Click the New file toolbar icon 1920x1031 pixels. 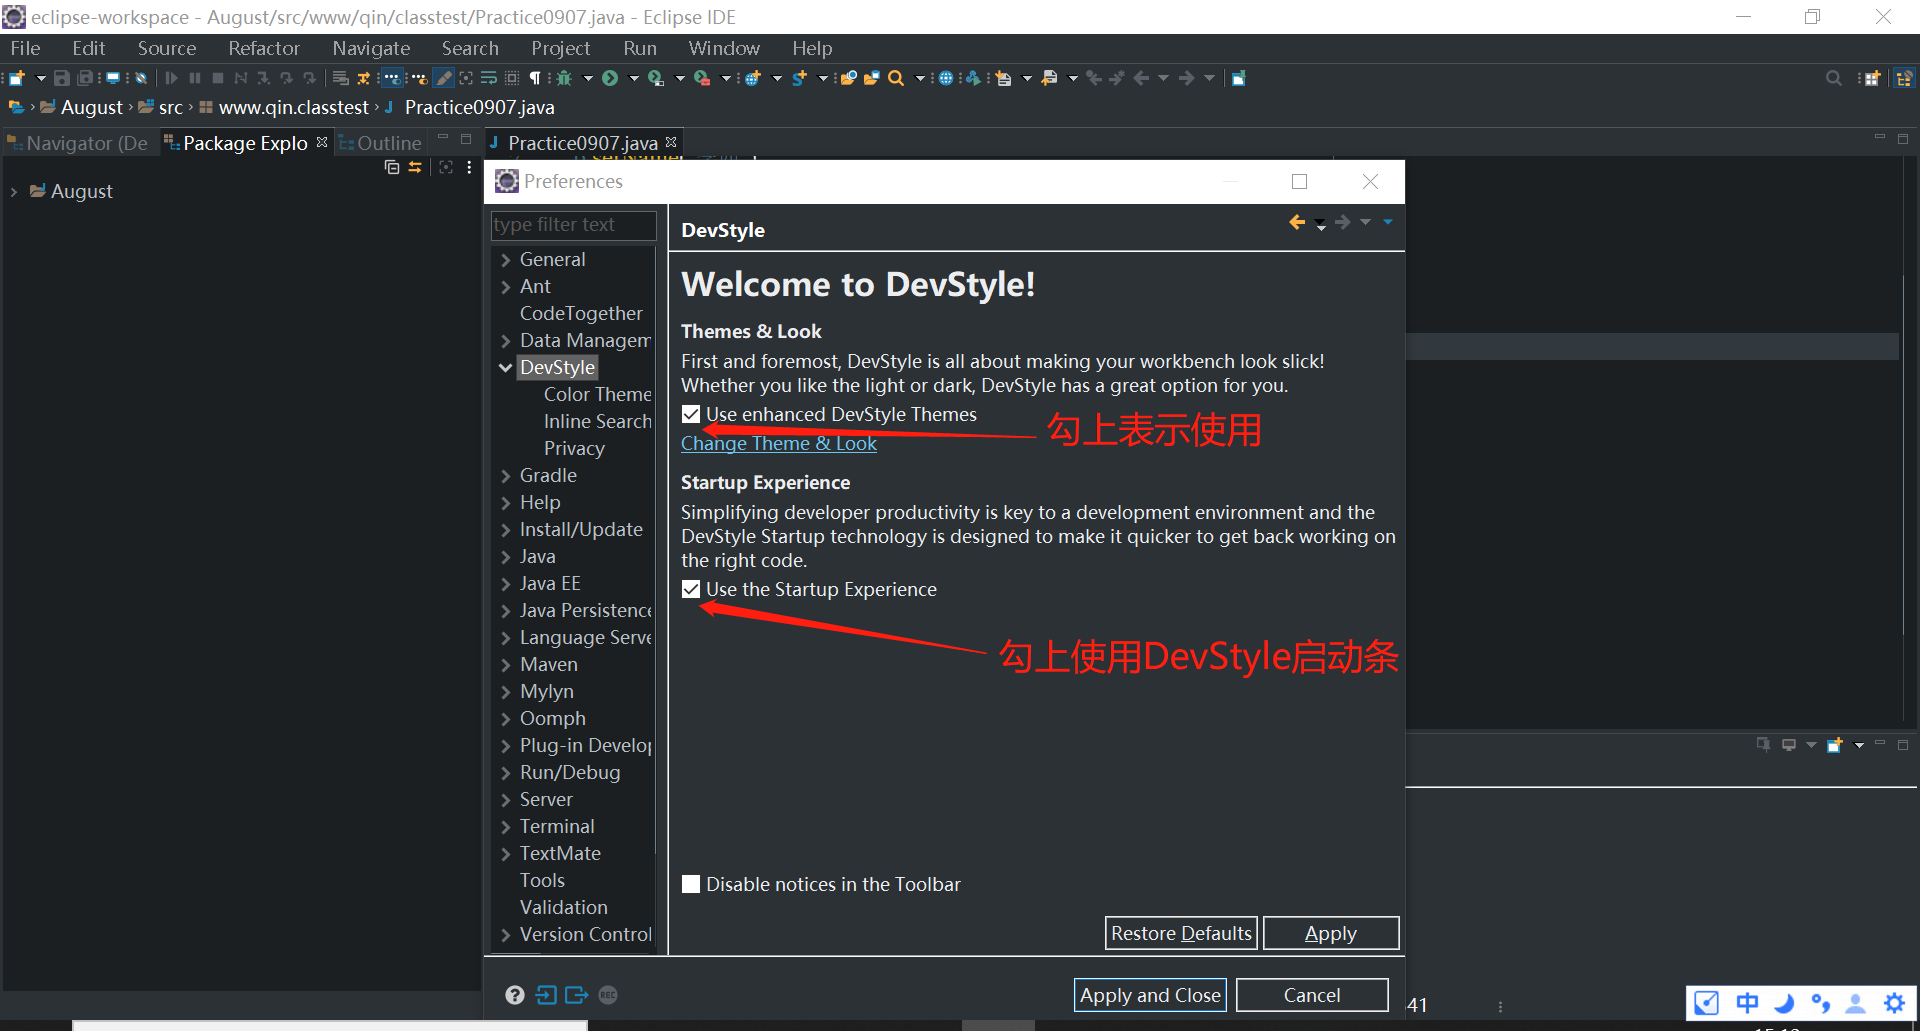pos(16,78)
